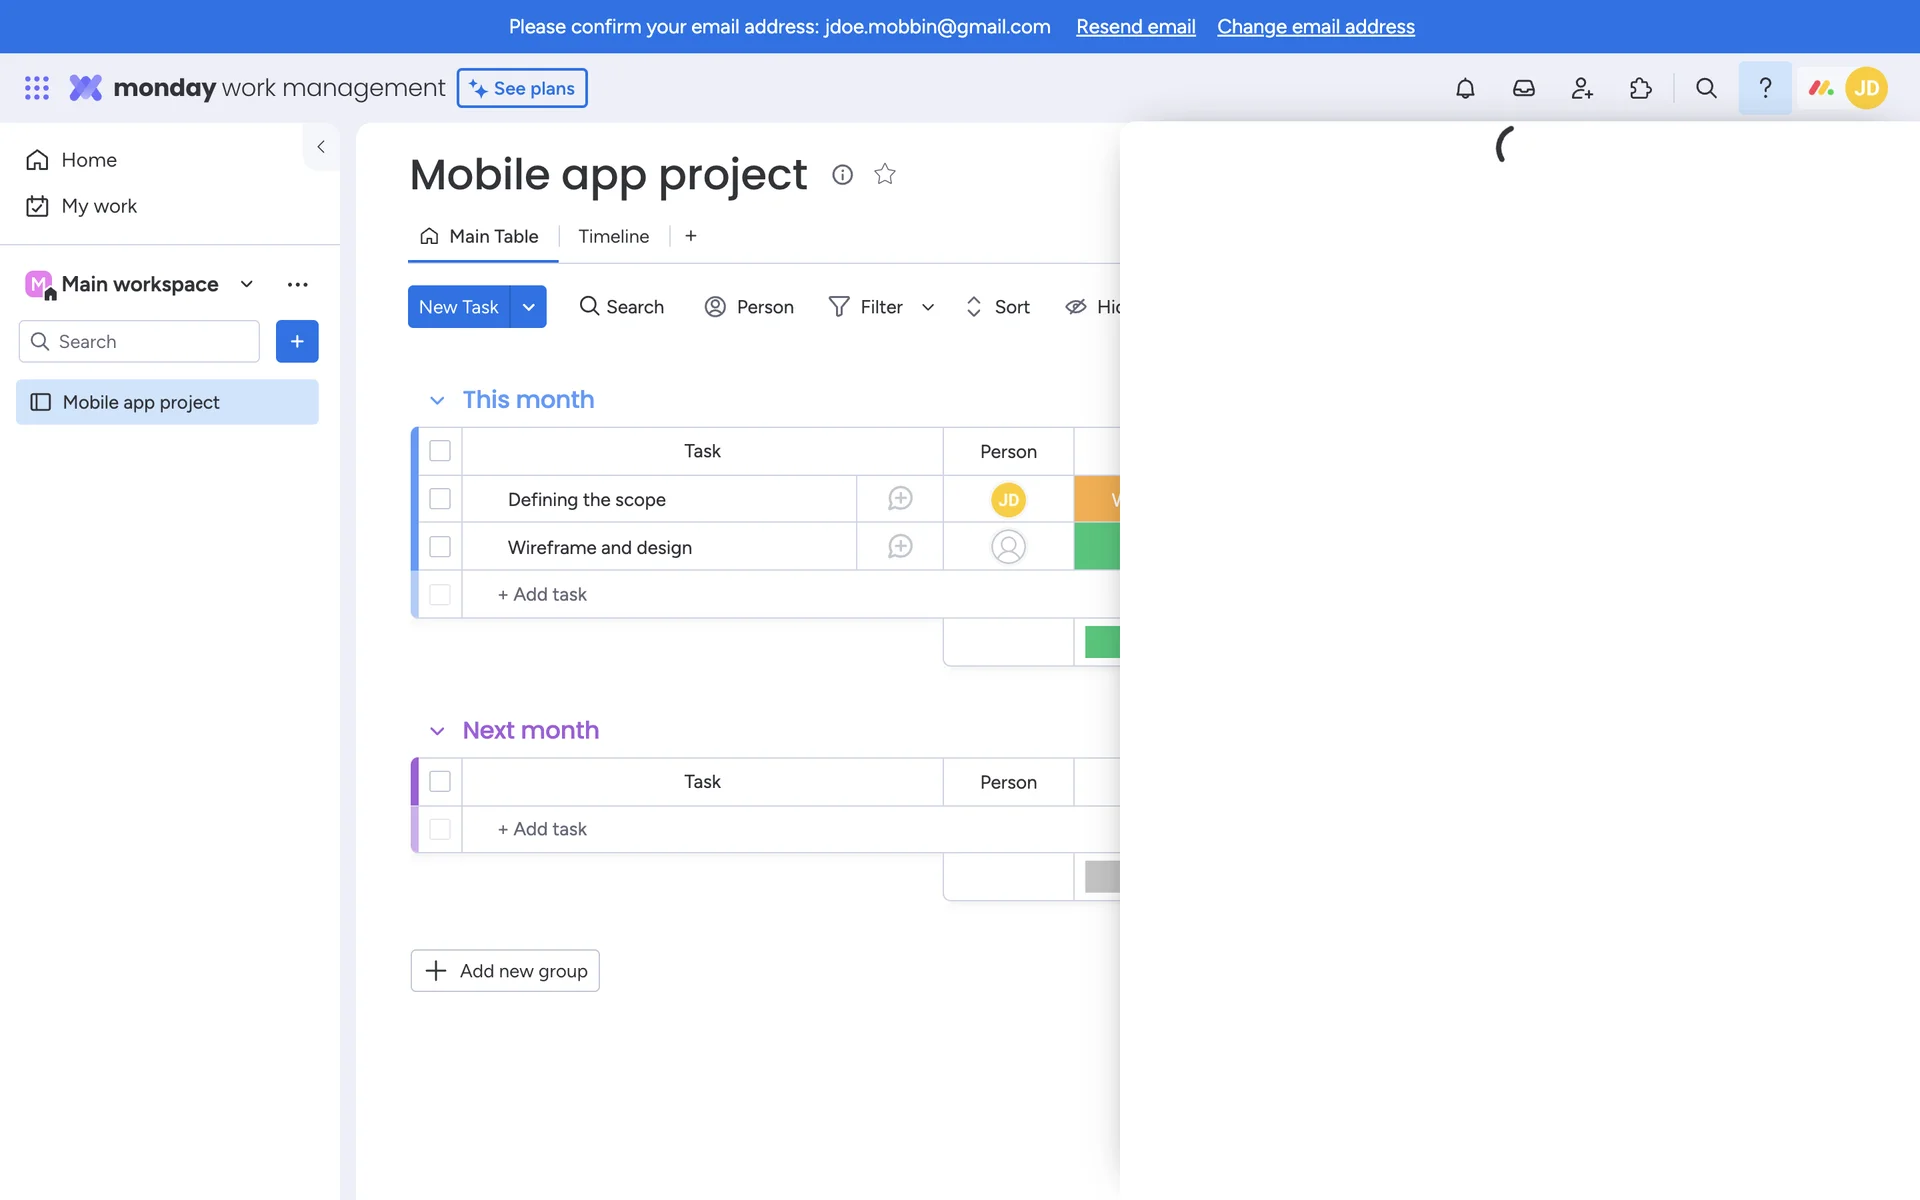Open the product switcher grid icon

click(37, 88)
